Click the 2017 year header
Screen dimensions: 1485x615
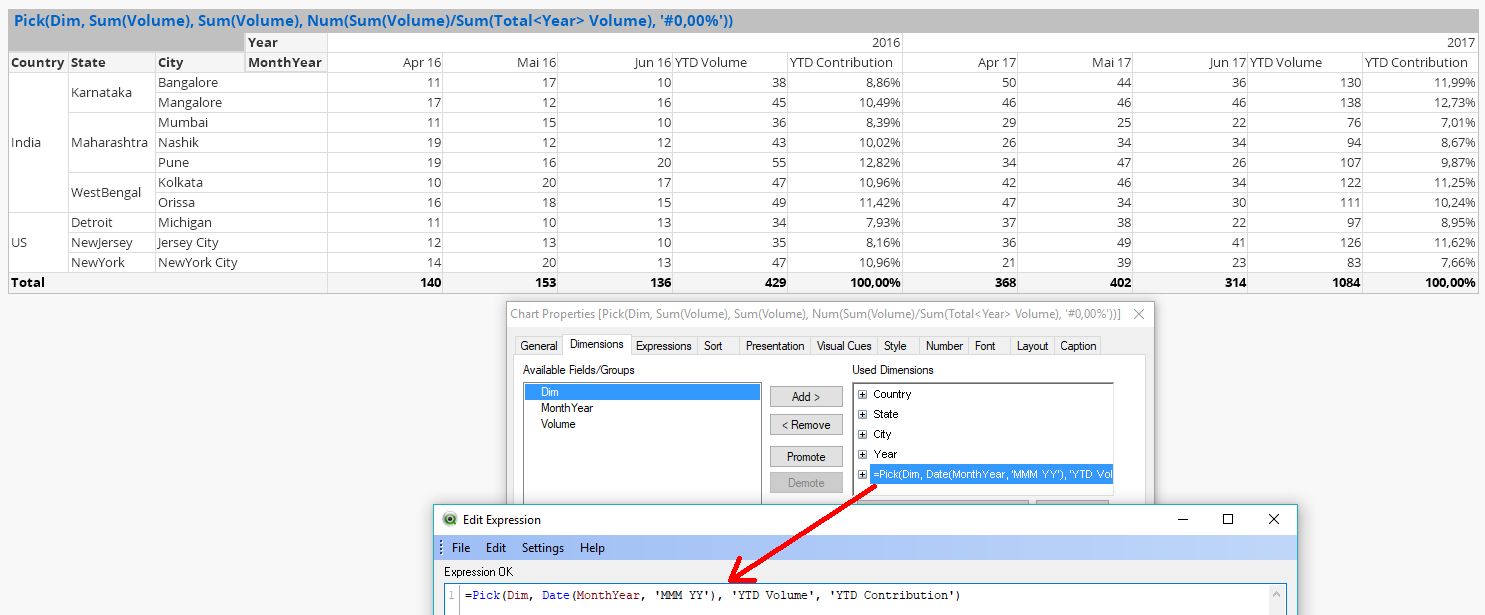tap(1190, 42)
